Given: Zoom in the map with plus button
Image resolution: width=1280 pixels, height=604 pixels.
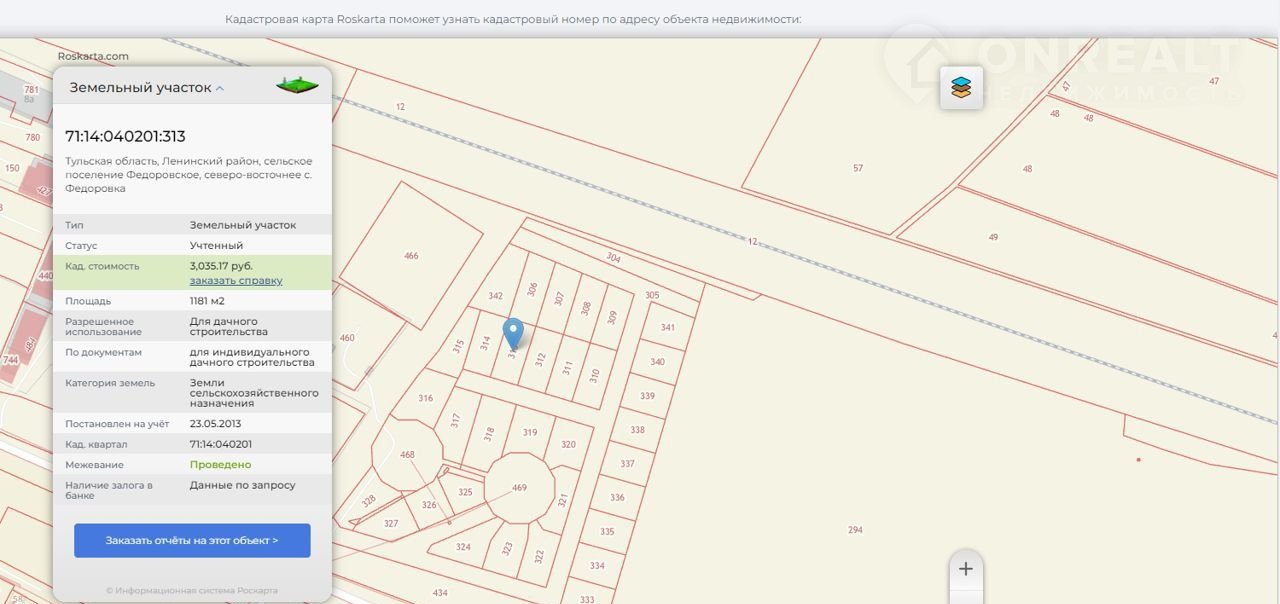Looking at the screenshot, I should [965, 569].
